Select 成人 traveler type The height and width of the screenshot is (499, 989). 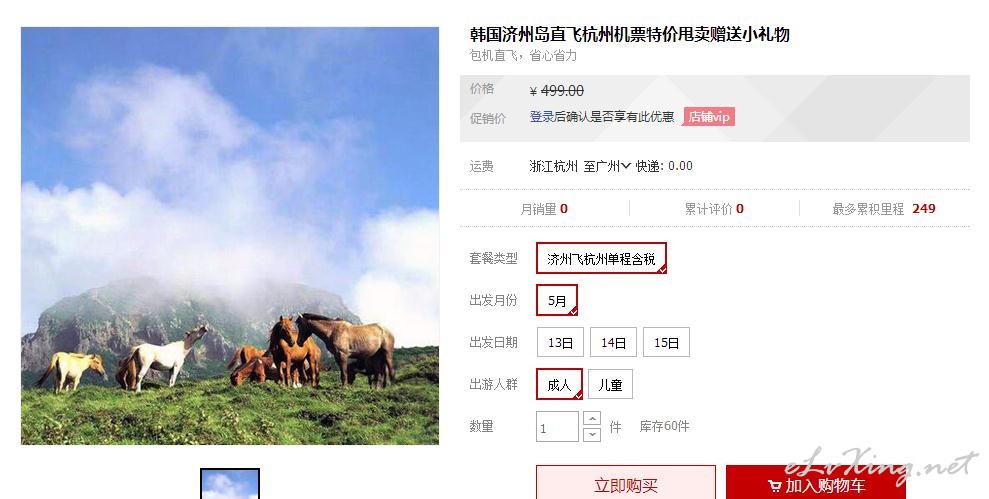pos(559,384)
